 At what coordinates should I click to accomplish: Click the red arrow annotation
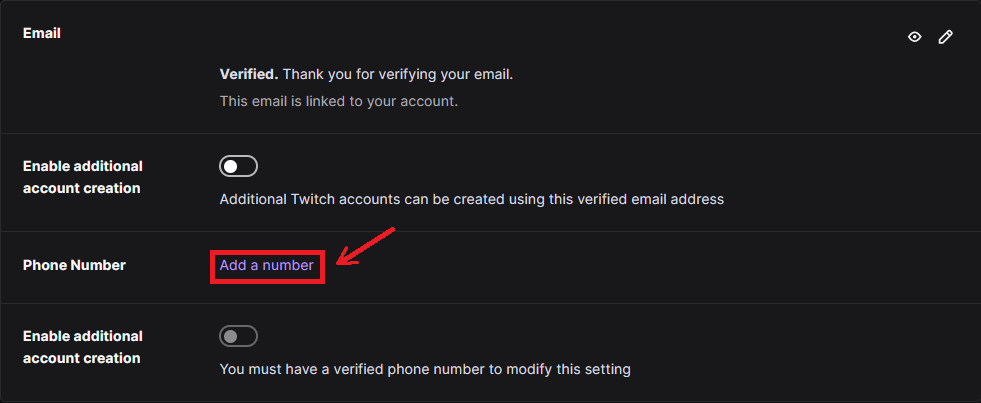tap(365, 247)
